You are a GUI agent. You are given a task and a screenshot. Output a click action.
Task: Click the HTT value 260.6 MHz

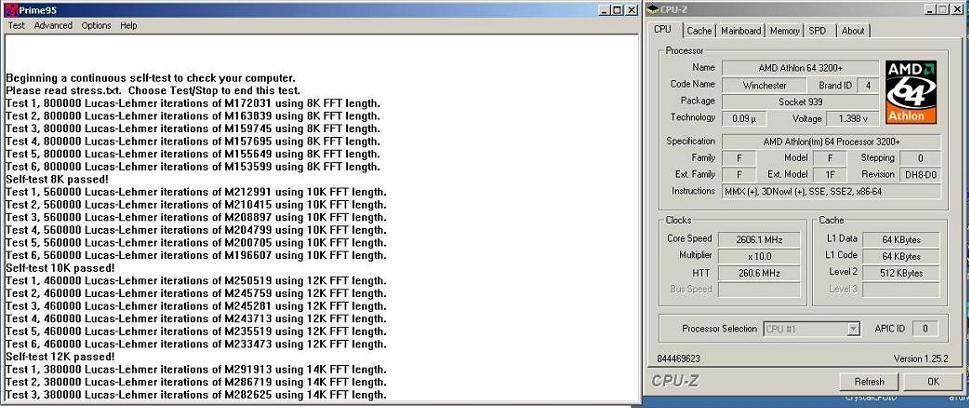point(759,273)
